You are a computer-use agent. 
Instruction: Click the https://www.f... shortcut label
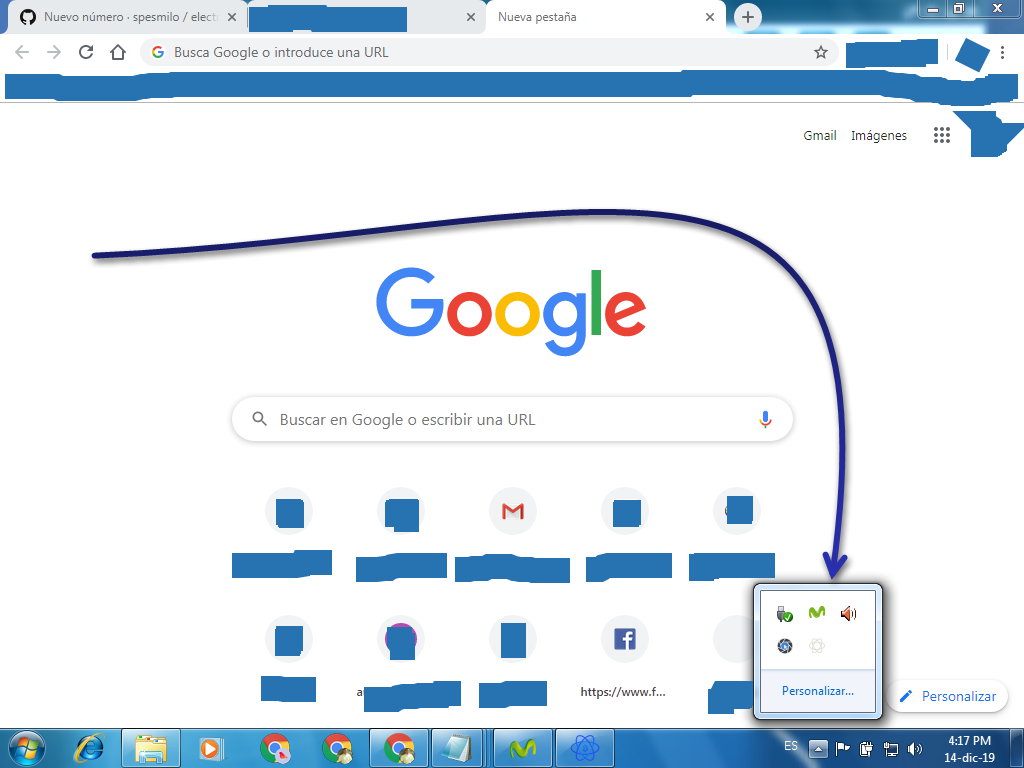click(623, 692)
